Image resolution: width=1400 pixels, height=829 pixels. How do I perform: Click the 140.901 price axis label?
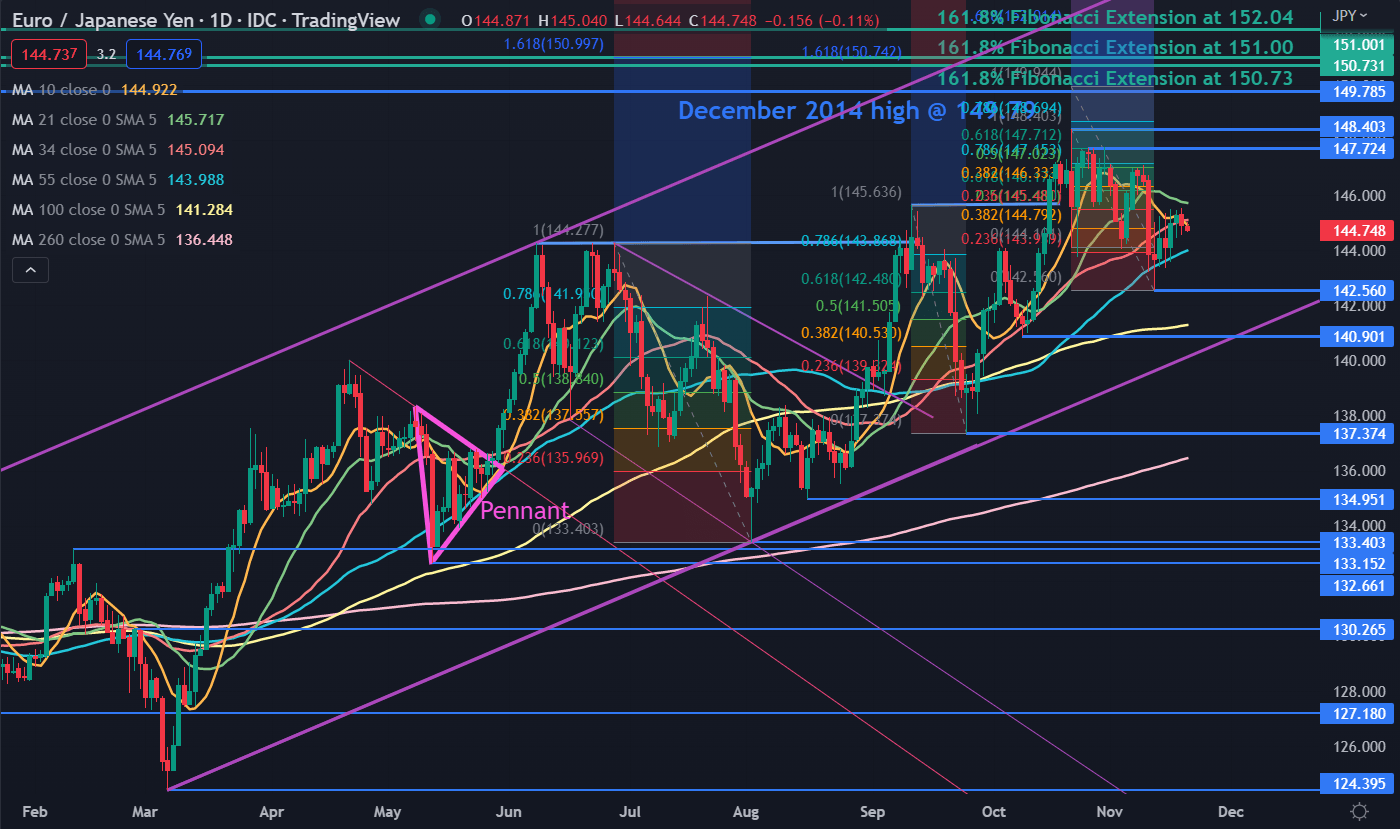1358,336
